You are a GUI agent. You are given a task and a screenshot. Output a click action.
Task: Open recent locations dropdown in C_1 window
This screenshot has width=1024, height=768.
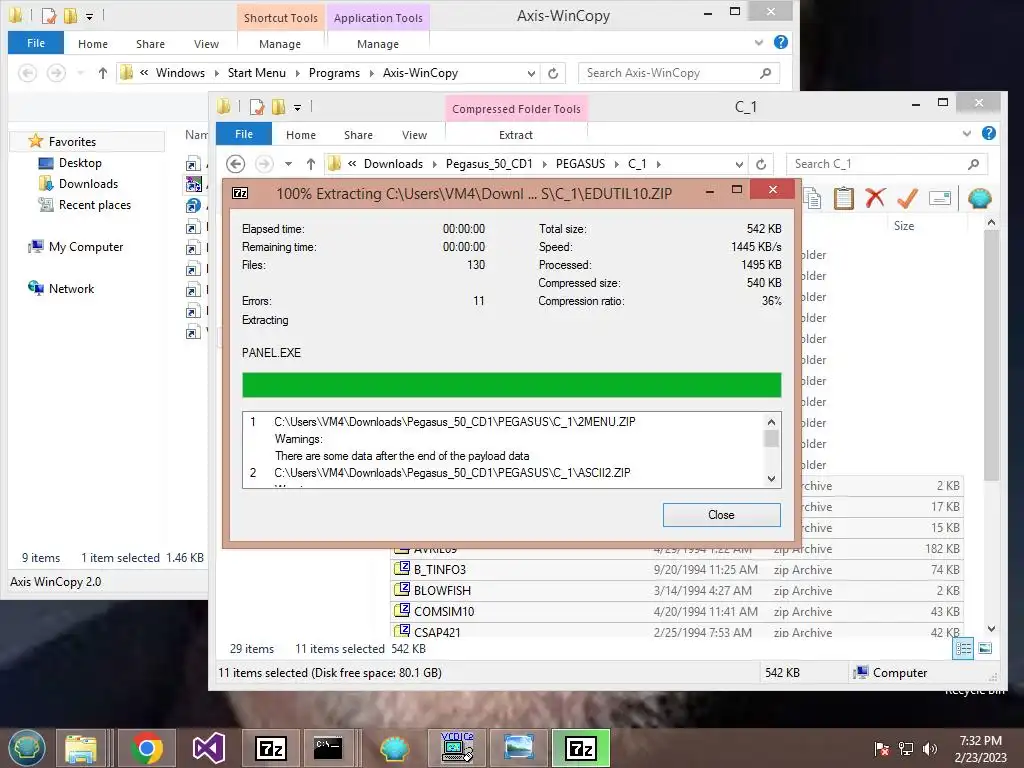(x=288, y=164)
